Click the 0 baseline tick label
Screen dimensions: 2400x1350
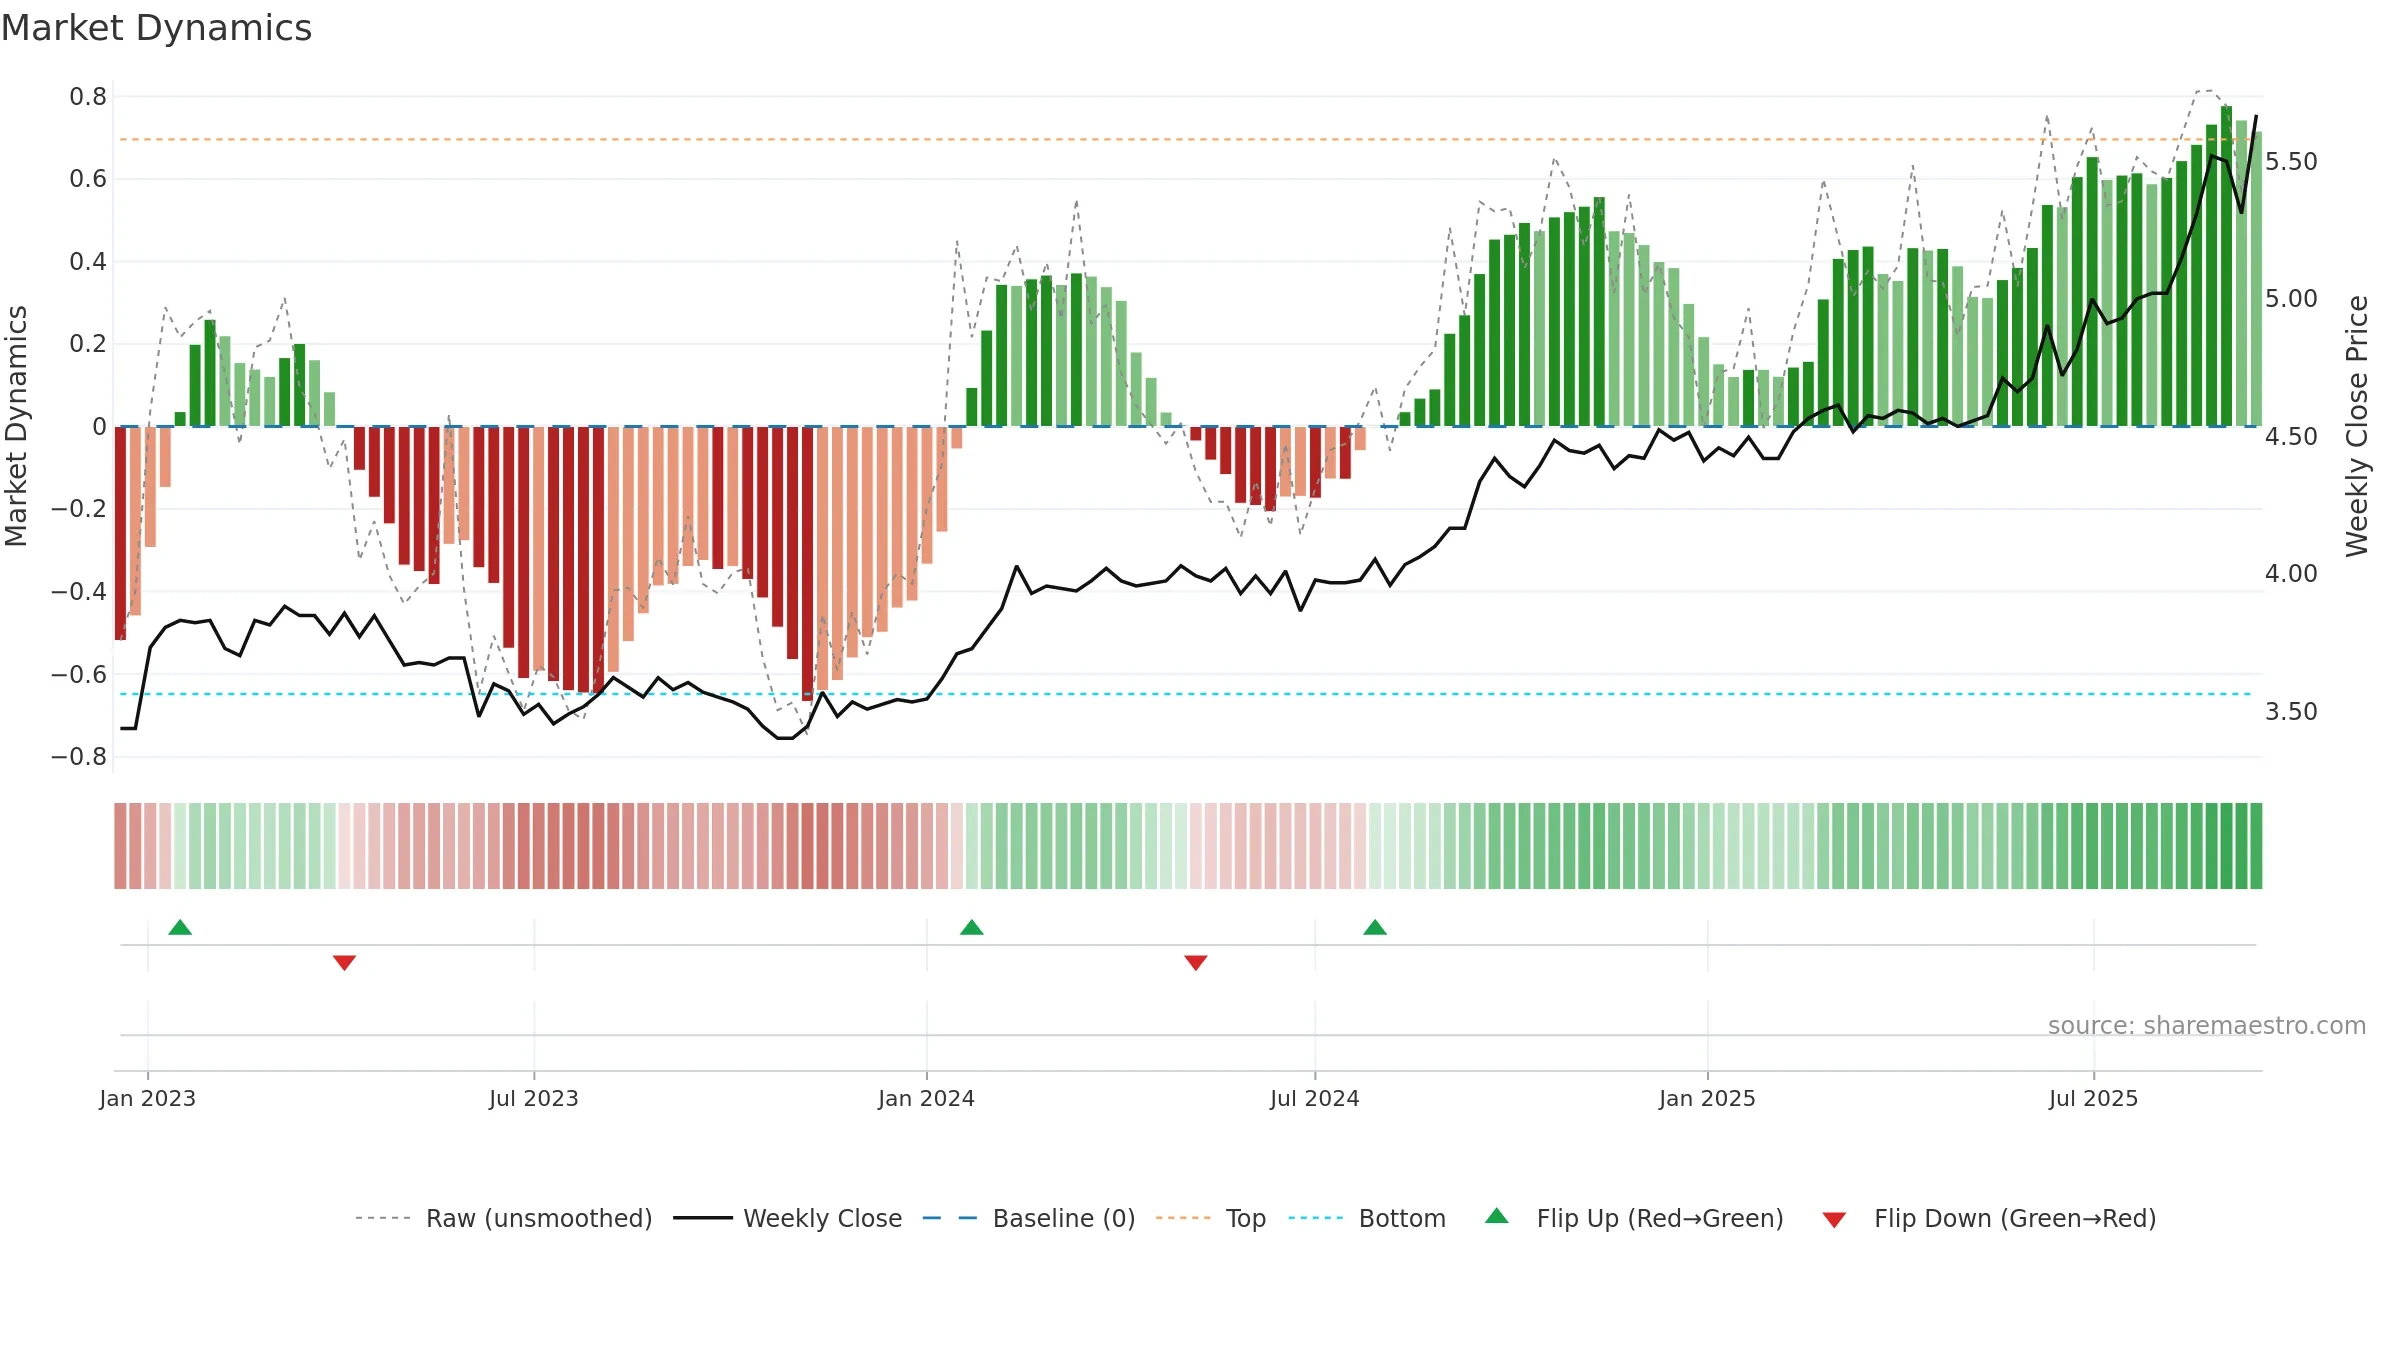point(99,427)
